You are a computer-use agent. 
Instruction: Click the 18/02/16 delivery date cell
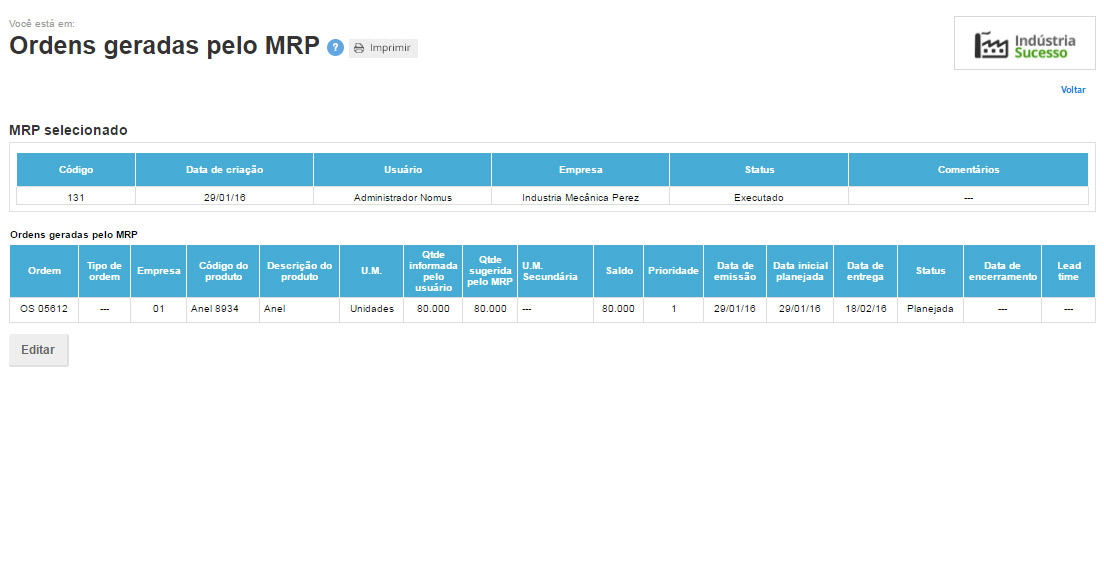(x=865, y=309)
